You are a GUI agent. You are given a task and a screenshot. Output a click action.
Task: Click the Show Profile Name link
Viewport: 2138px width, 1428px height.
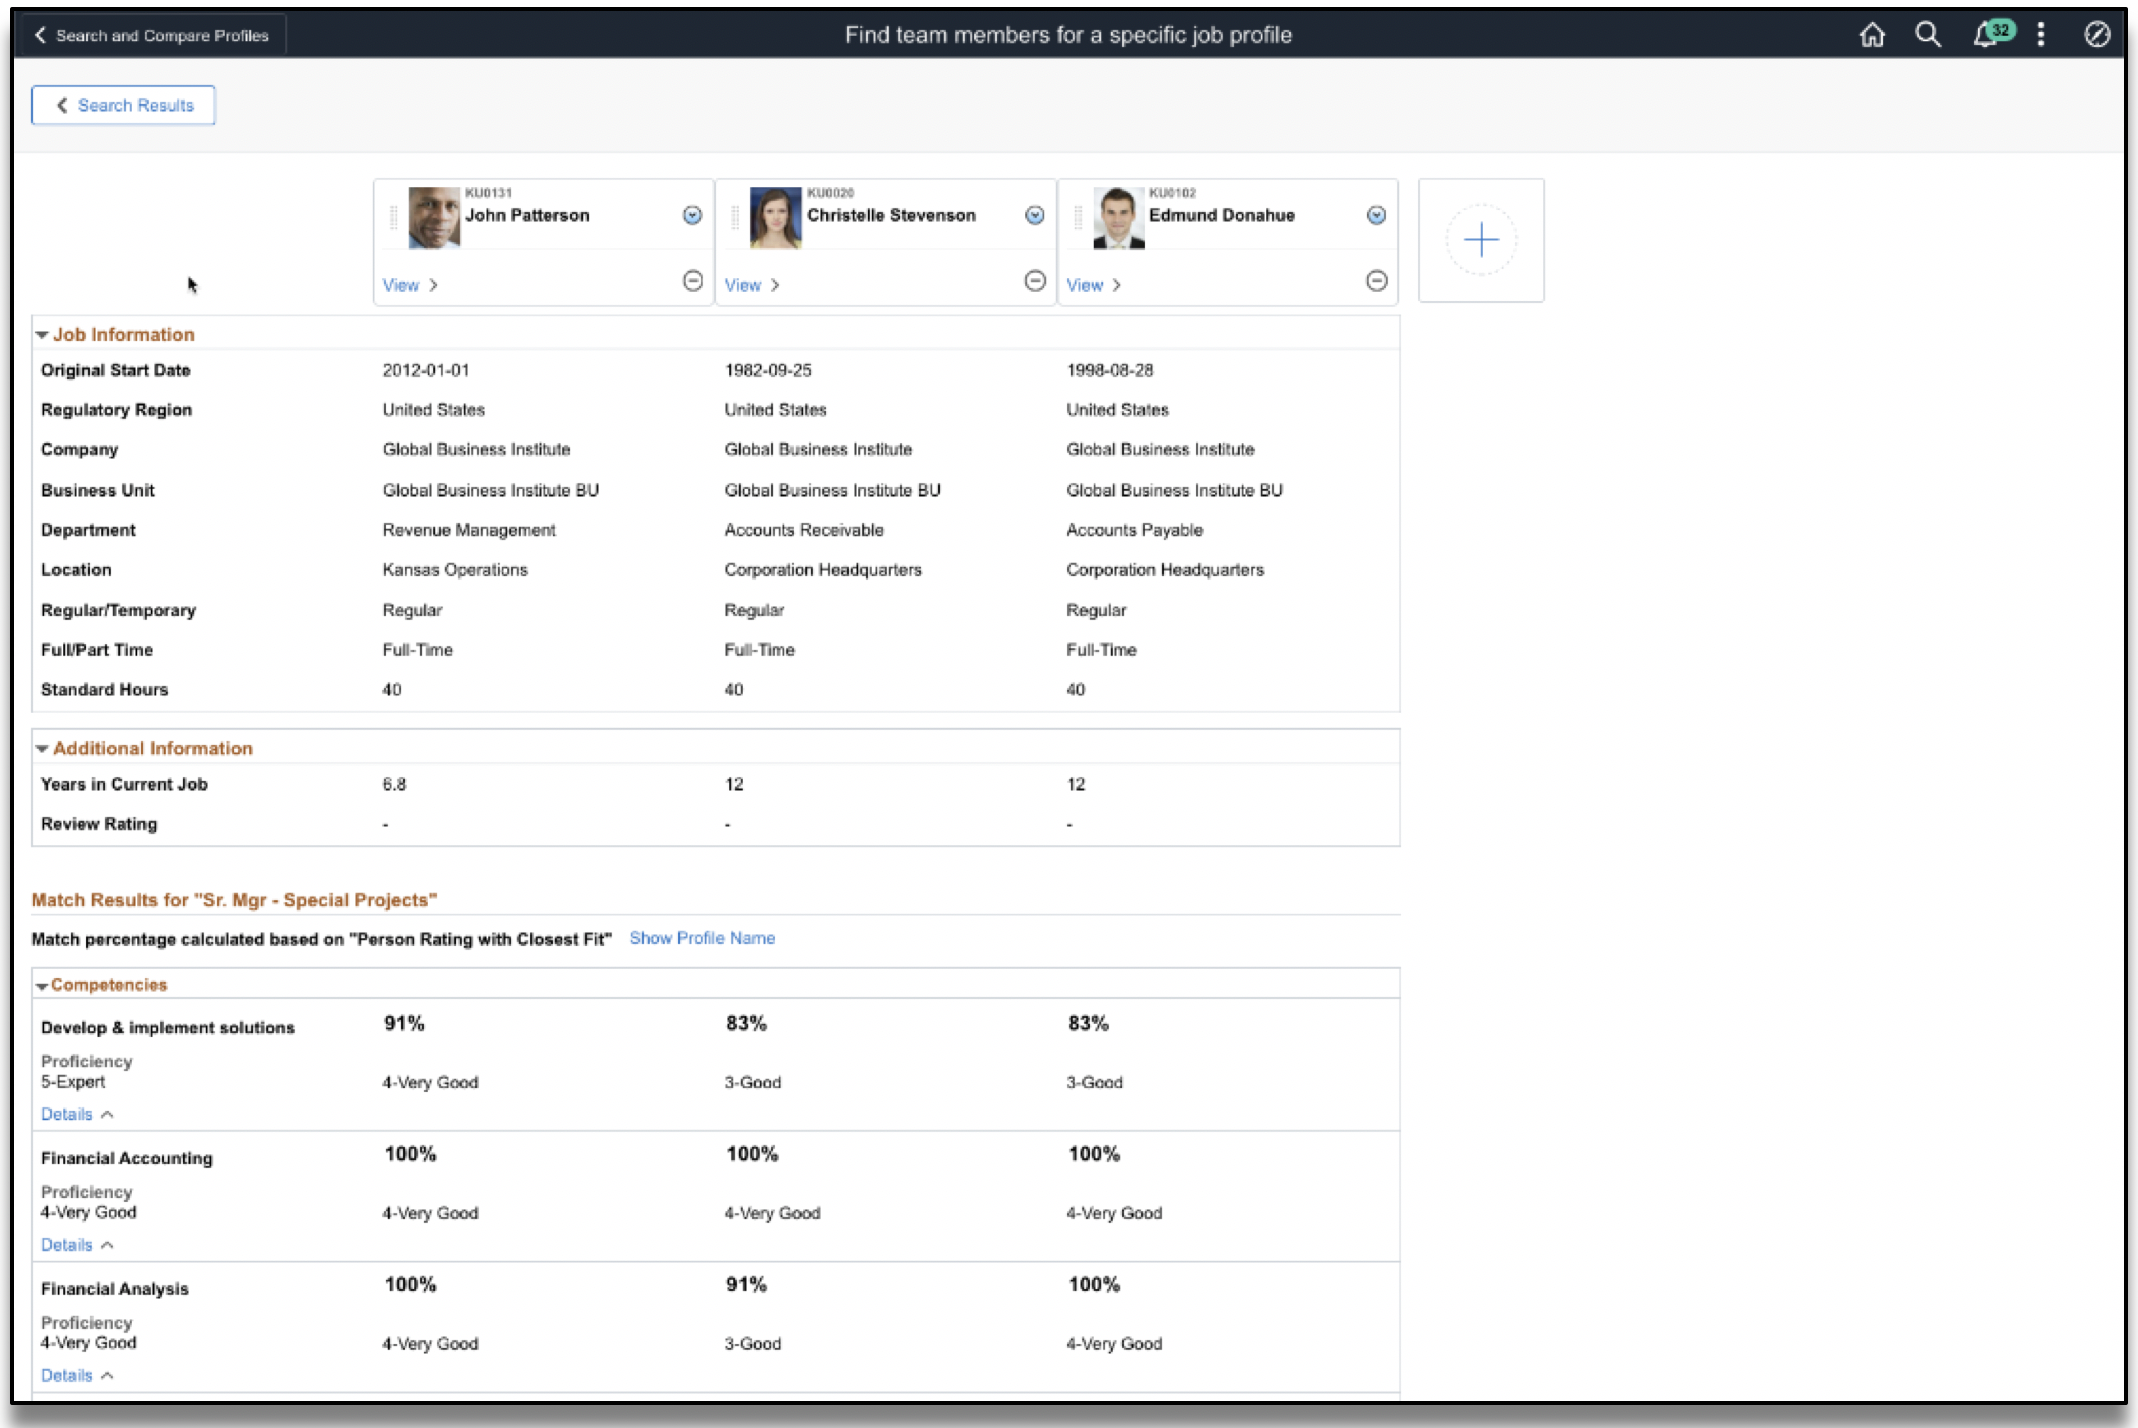(701, 938)
